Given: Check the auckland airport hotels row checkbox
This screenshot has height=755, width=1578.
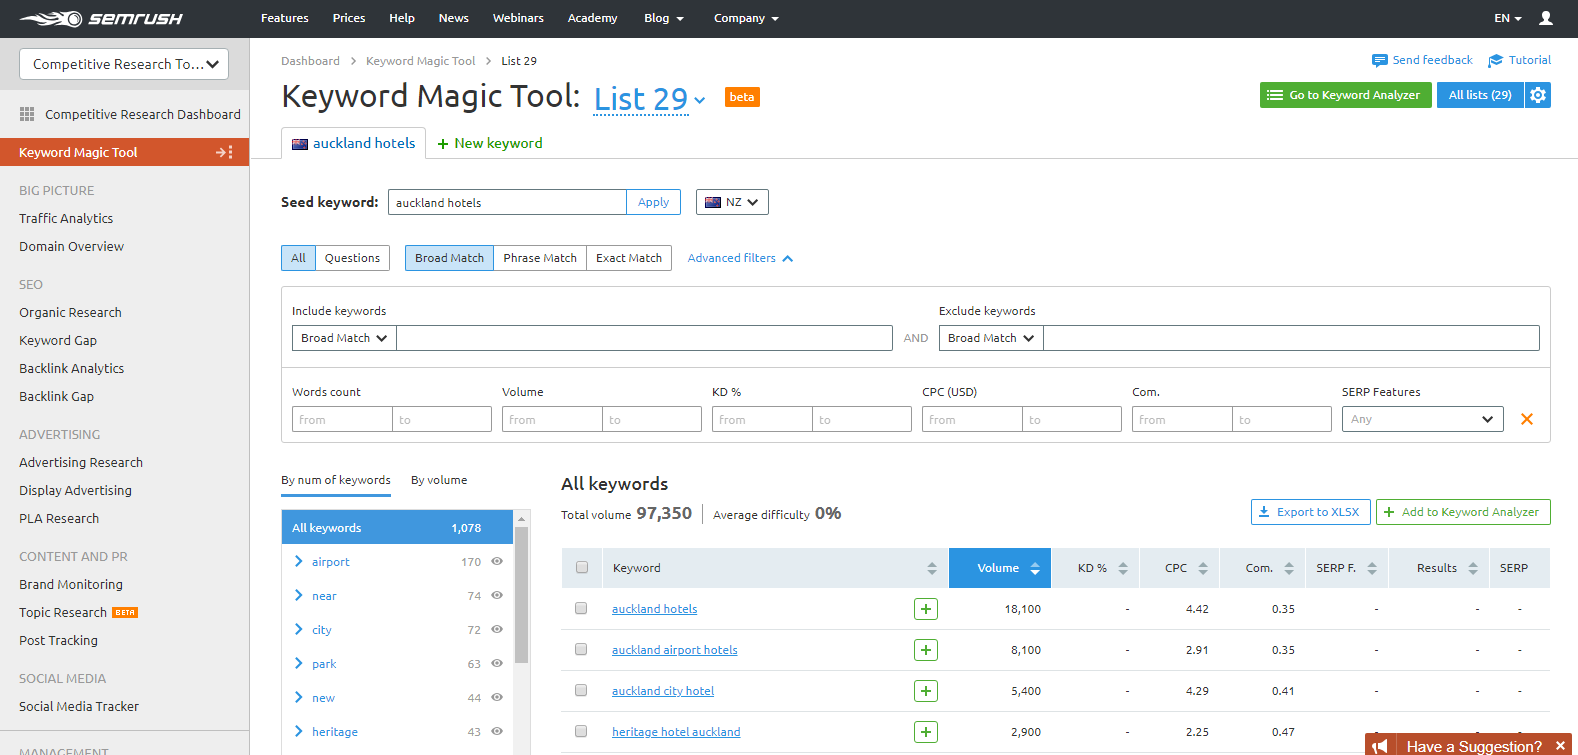Looking at the screenshot, I should (x=581, y=649).
